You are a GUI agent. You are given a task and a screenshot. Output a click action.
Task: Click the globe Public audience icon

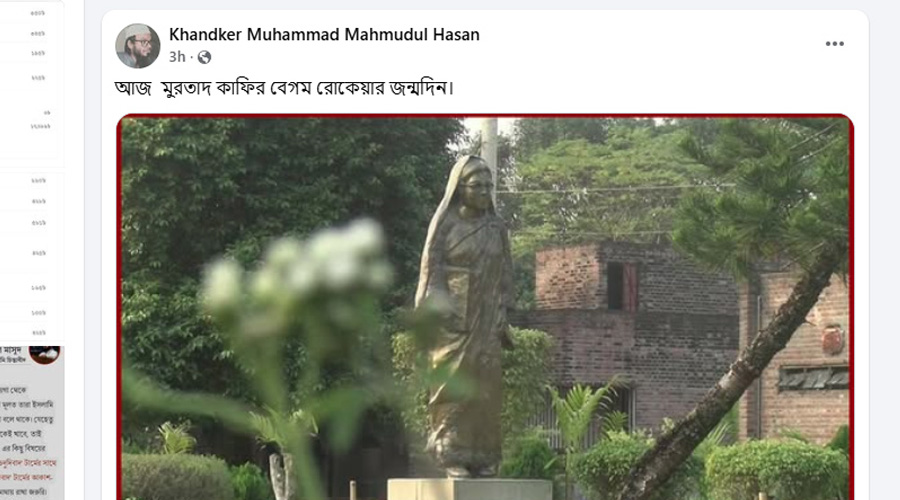[204, 57]
